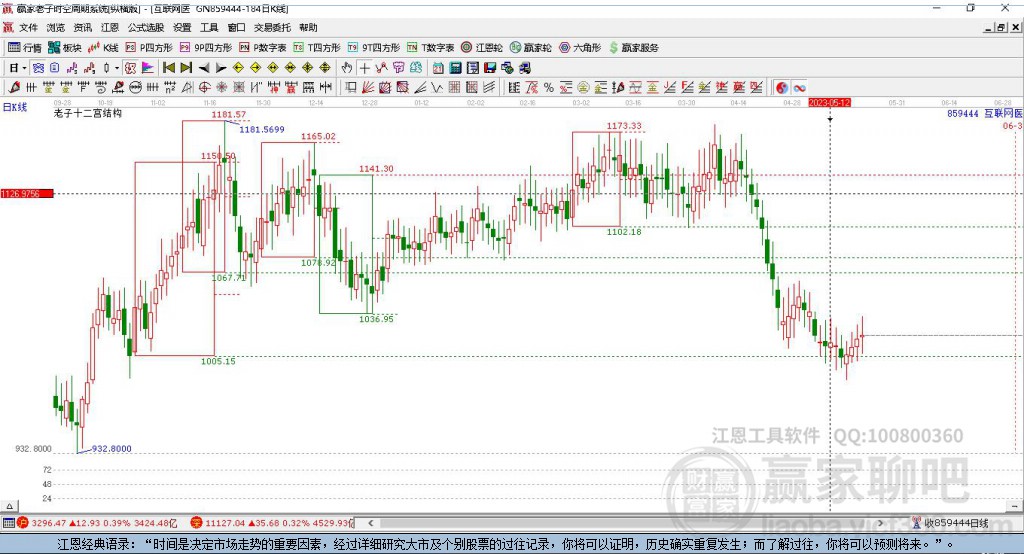Open the 江恩轮 Gann wheel
The width and height of the screenshot is (1024, 554).
(482, 48)
